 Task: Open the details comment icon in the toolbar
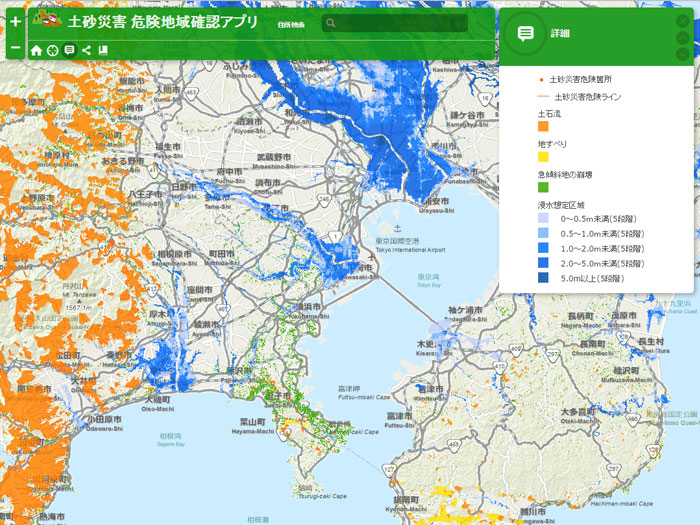pos(70,50)
